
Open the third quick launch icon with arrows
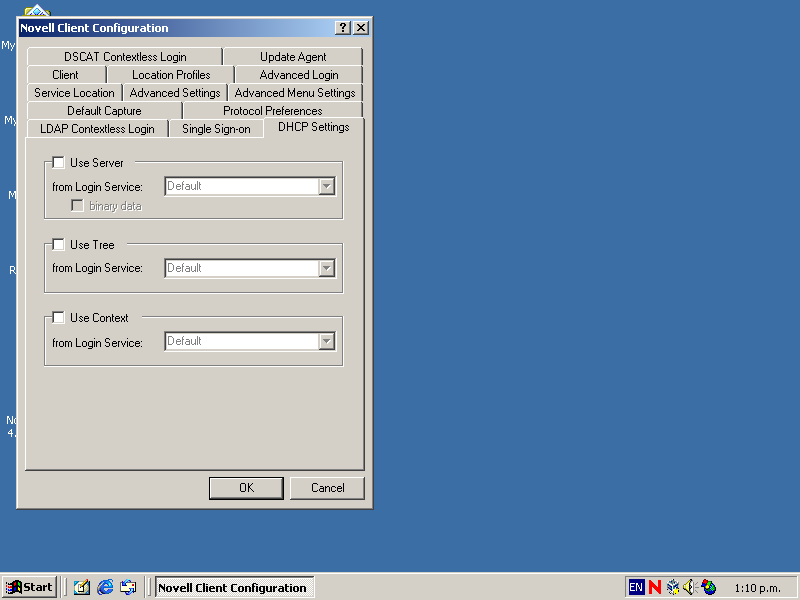click(x=128, y=587)
